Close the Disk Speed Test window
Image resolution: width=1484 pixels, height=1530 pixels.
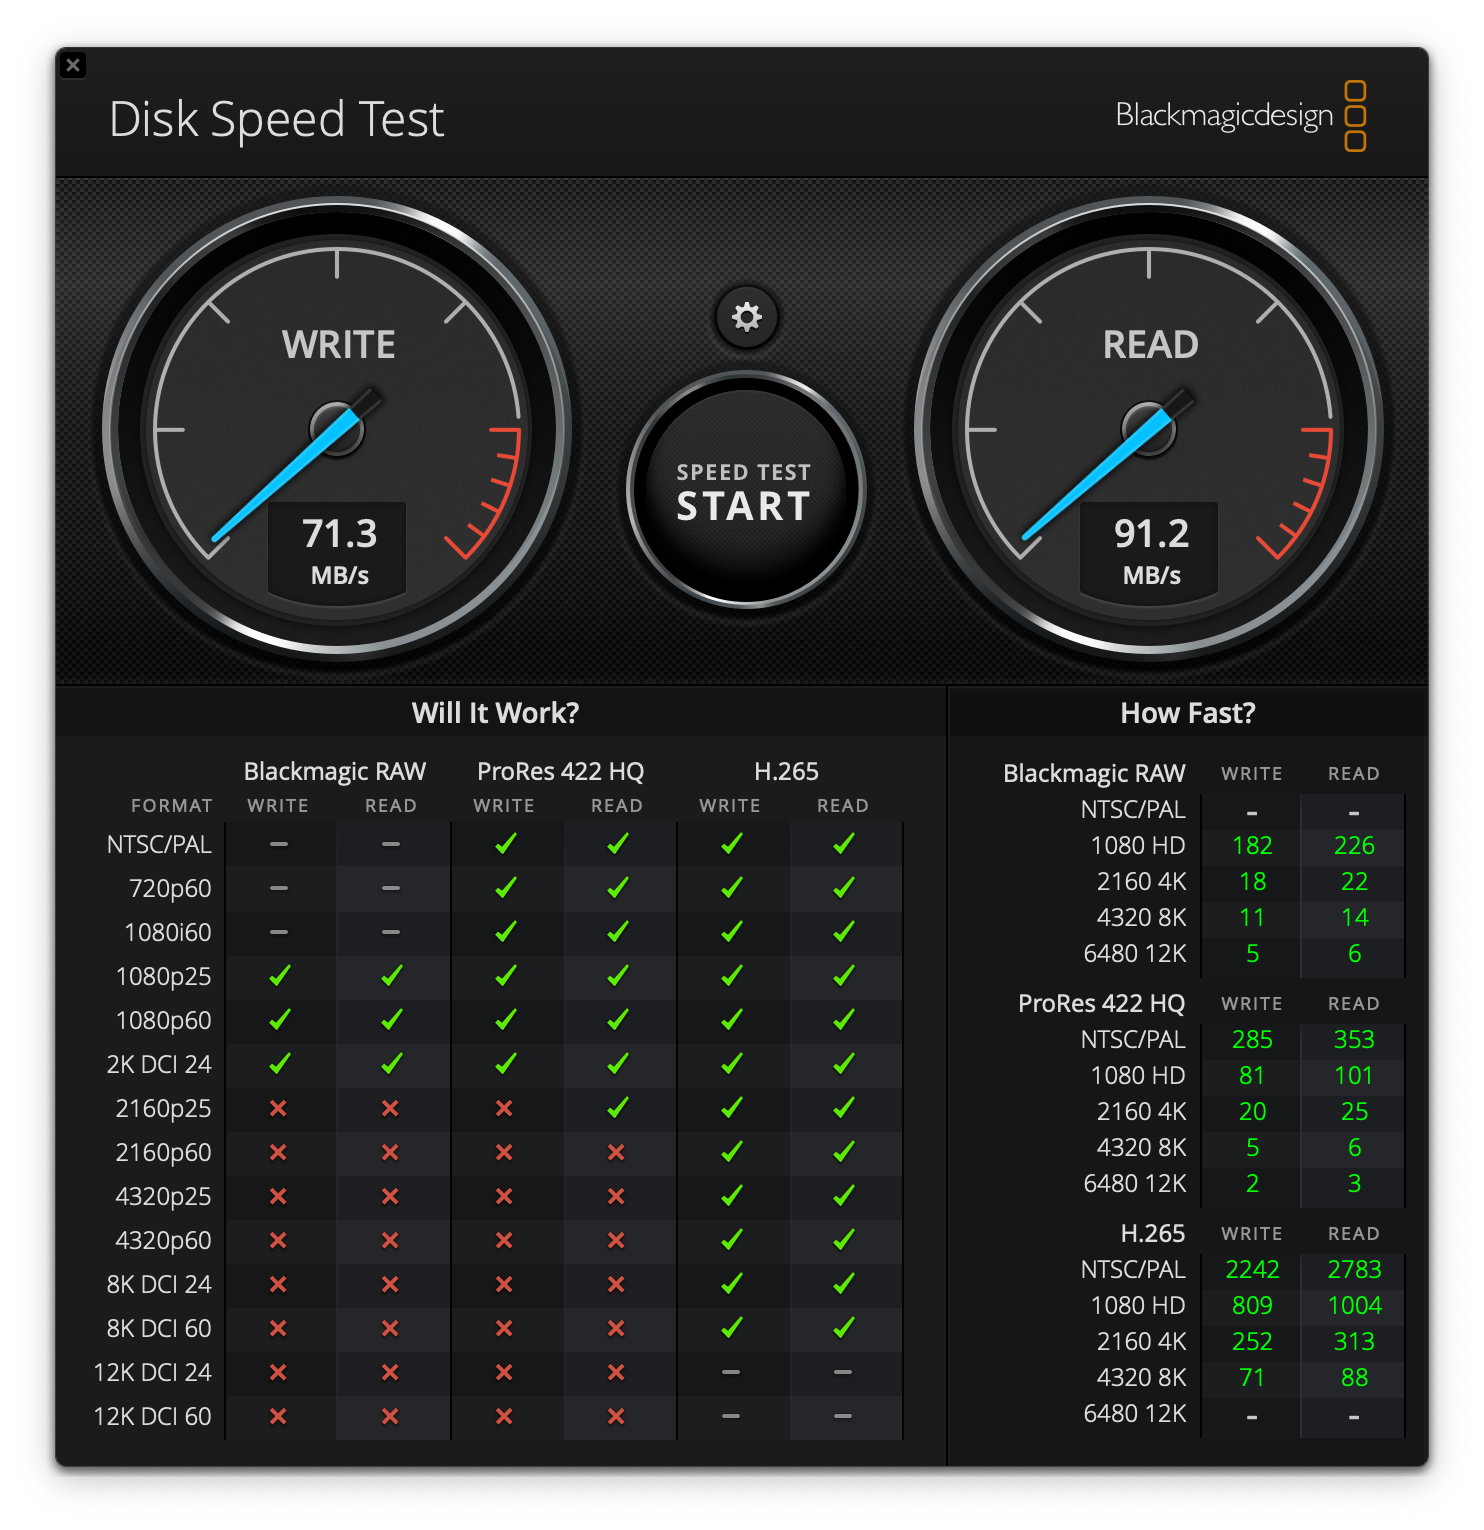point(73,65)
